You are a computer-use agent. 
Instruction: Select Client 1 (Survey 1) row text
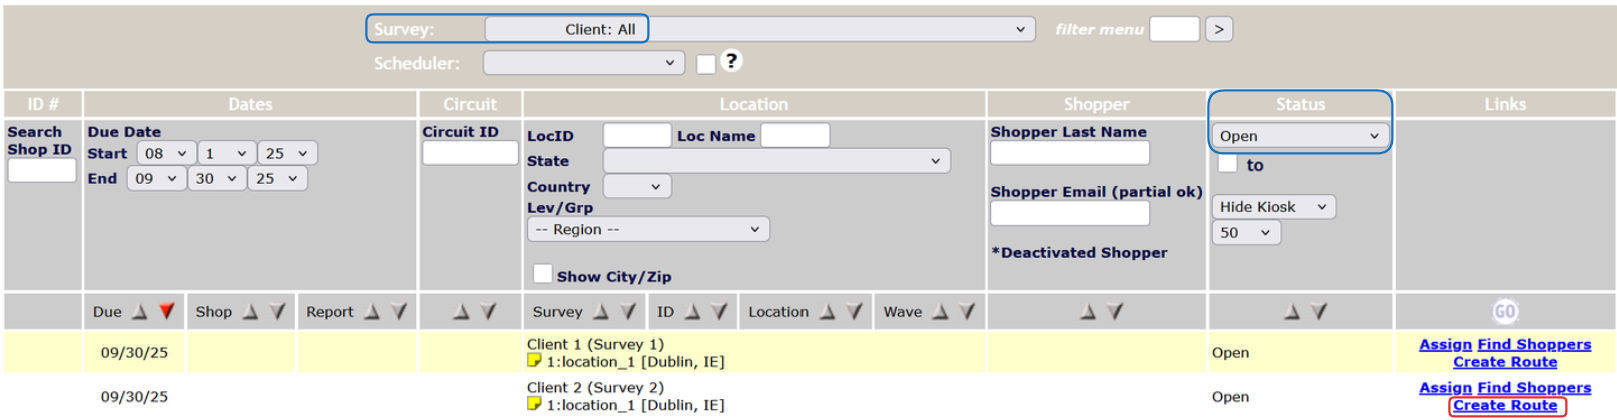tap(595, 344)
